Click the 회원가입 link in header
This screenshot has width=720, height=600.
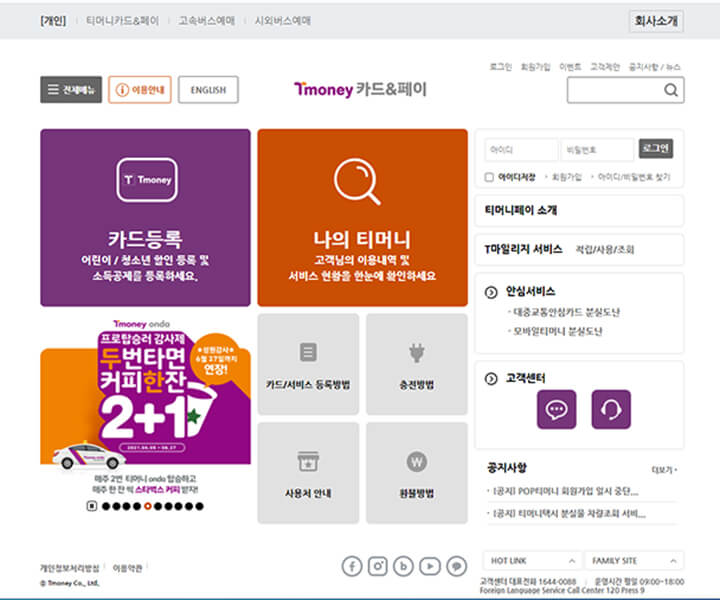pos(535,67)
